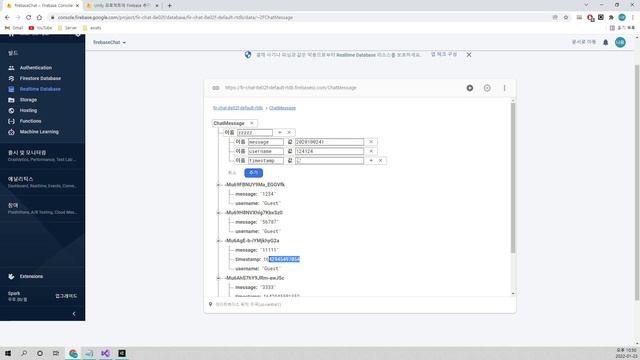The width and height of the screenshot is (640, 360).
Task: Open the Firebase account avatar
Action: 620,42
